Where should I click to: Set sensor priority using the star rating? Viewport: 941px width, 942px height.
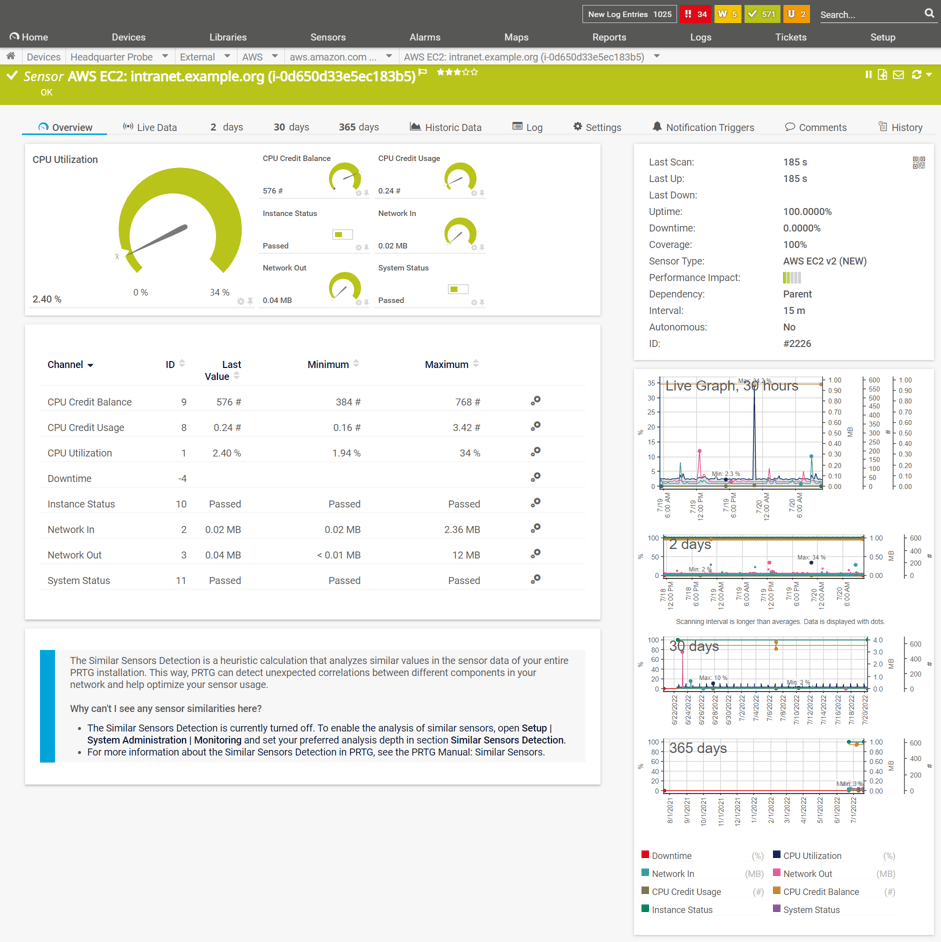click(455, 71)
